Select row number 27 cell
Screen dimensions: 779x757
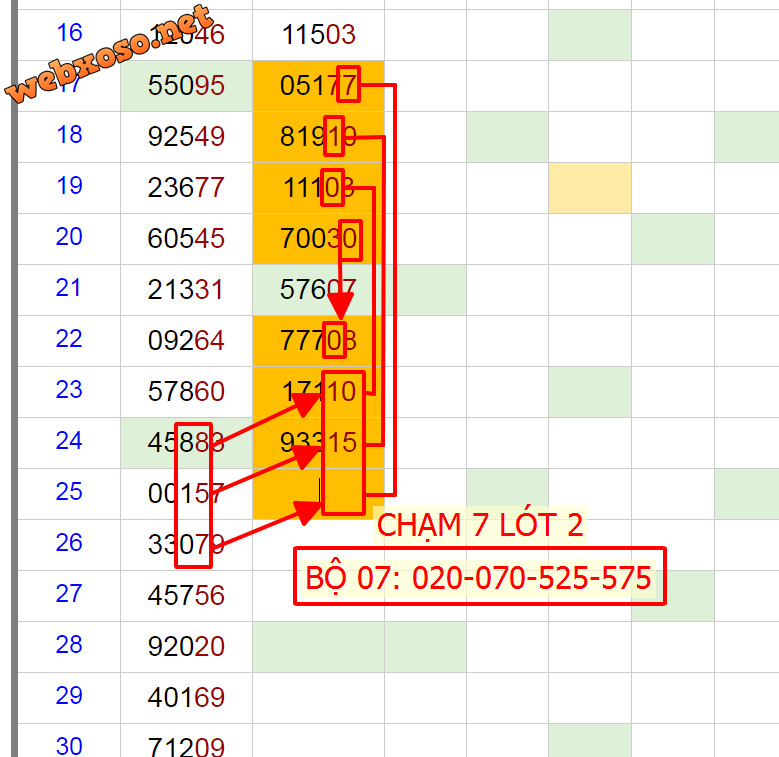click(x=69, y=596)
